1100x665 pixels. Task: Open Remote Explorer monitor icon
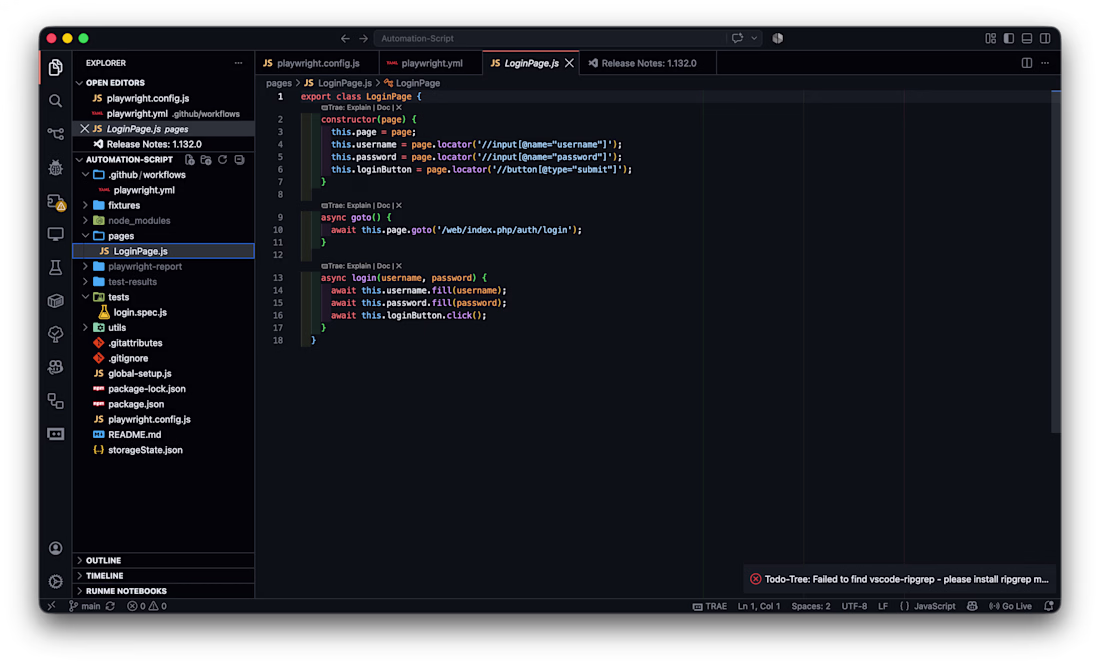pyautogui.click(x=55, y=234)
